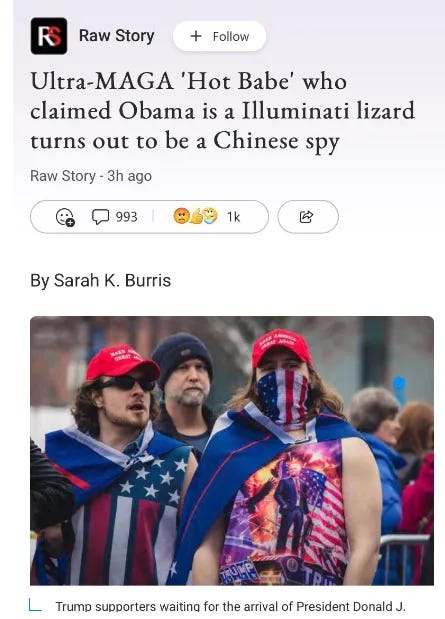The width and height of the screenshot is (445, 619).
Task: Click the Raw Story - 3h ago byline
Action: point(91,176)
